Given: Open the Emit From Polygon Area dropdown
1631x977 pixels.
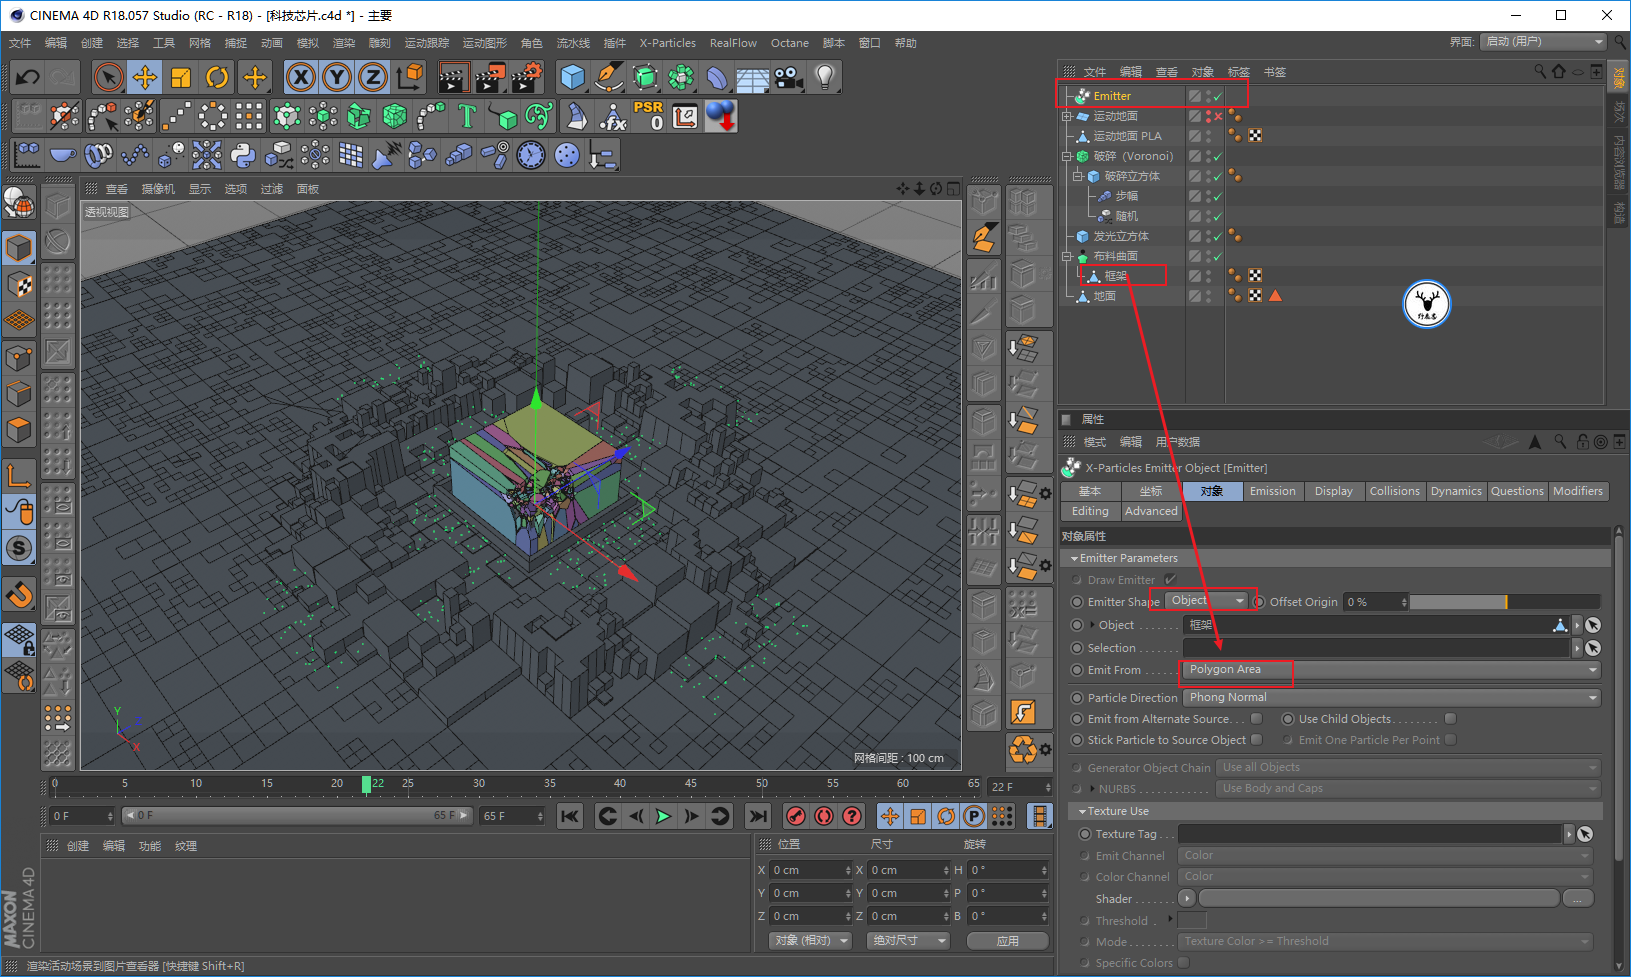Looking at the screenshot, I should click(x=1392, y=670).
